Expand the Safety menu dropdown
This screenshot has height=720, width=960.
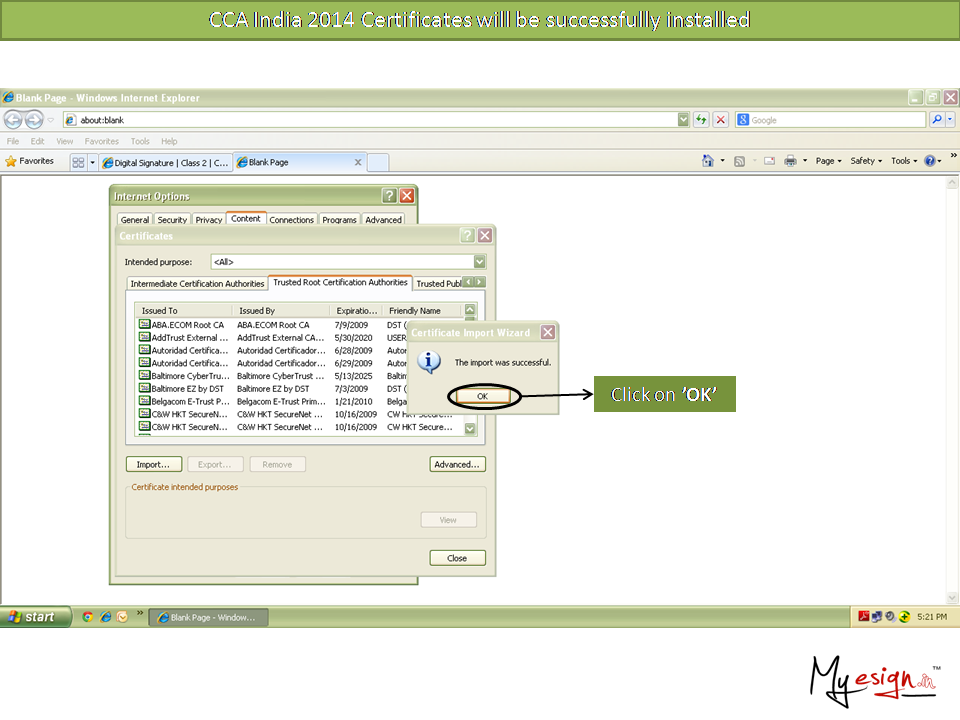tap(866, 161)
